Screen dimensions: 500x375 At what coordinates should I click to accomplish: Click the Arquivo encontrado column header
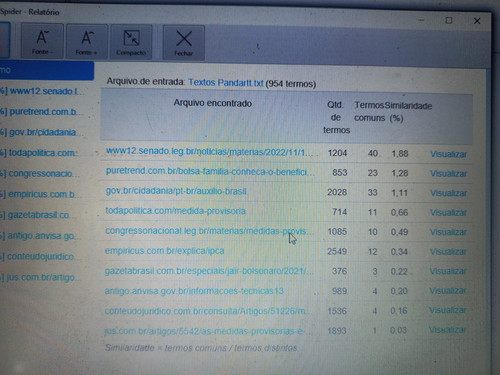(x=213, y=103)
